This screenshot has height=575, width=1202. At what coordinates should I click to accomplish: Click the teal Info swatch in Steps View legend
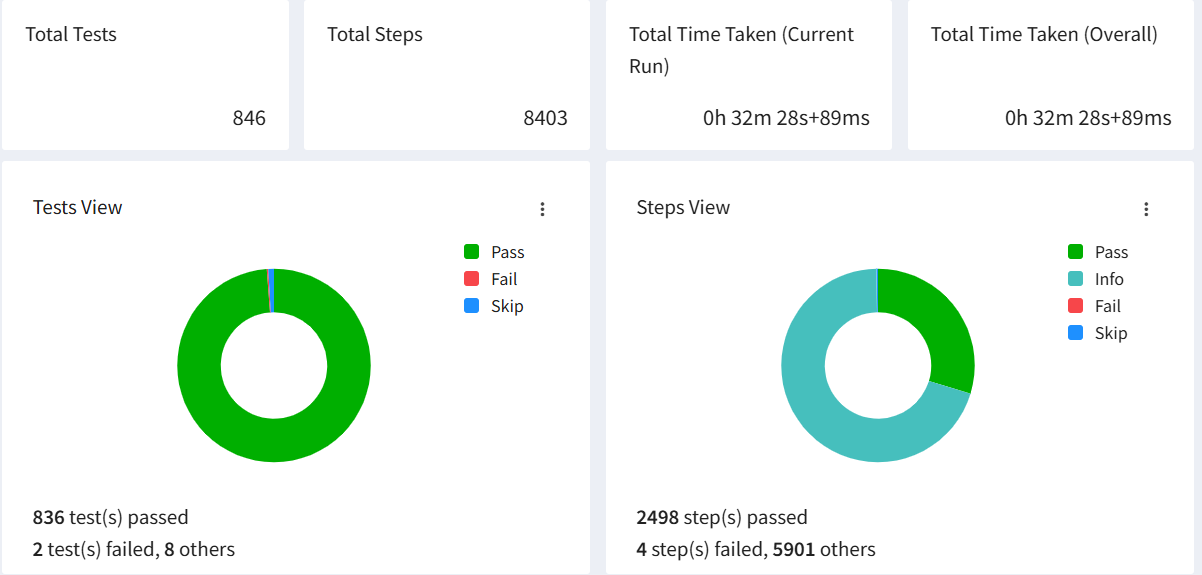(x=1076, y=279)
